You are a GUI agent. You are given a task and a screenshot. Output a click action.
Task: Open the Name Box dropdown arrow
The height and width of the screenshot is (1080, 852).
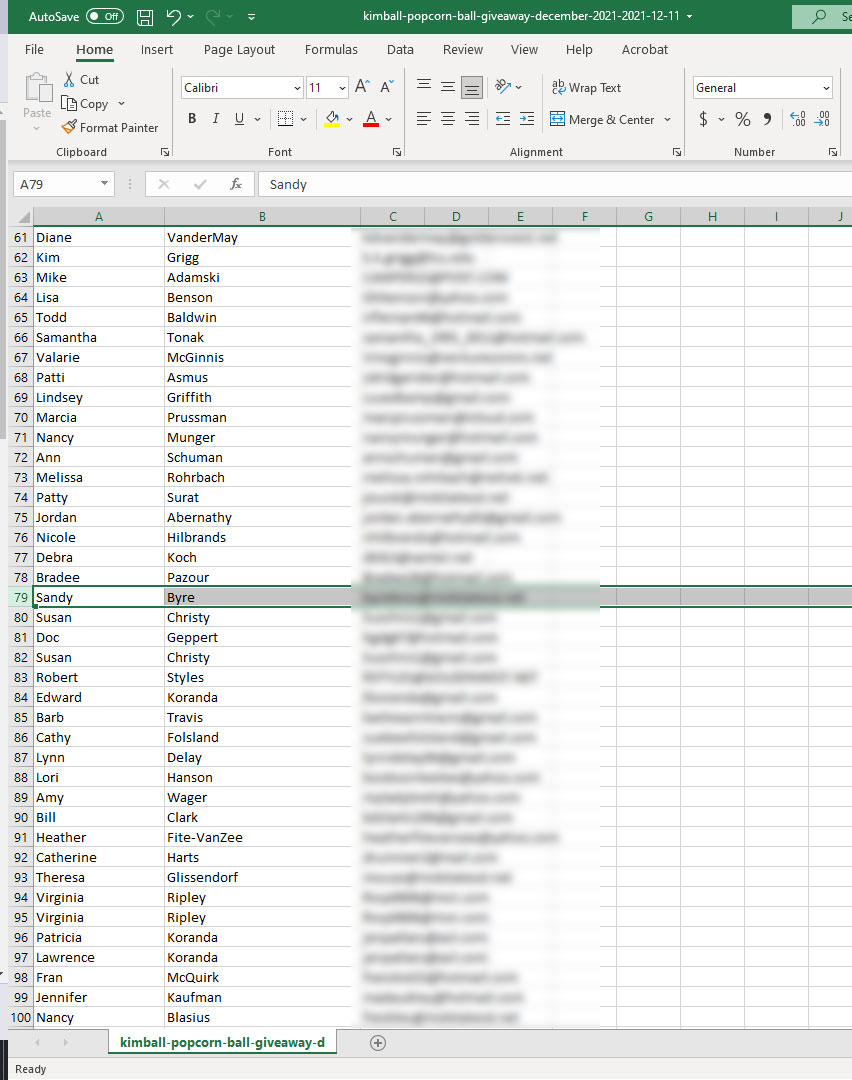(105, 184)
